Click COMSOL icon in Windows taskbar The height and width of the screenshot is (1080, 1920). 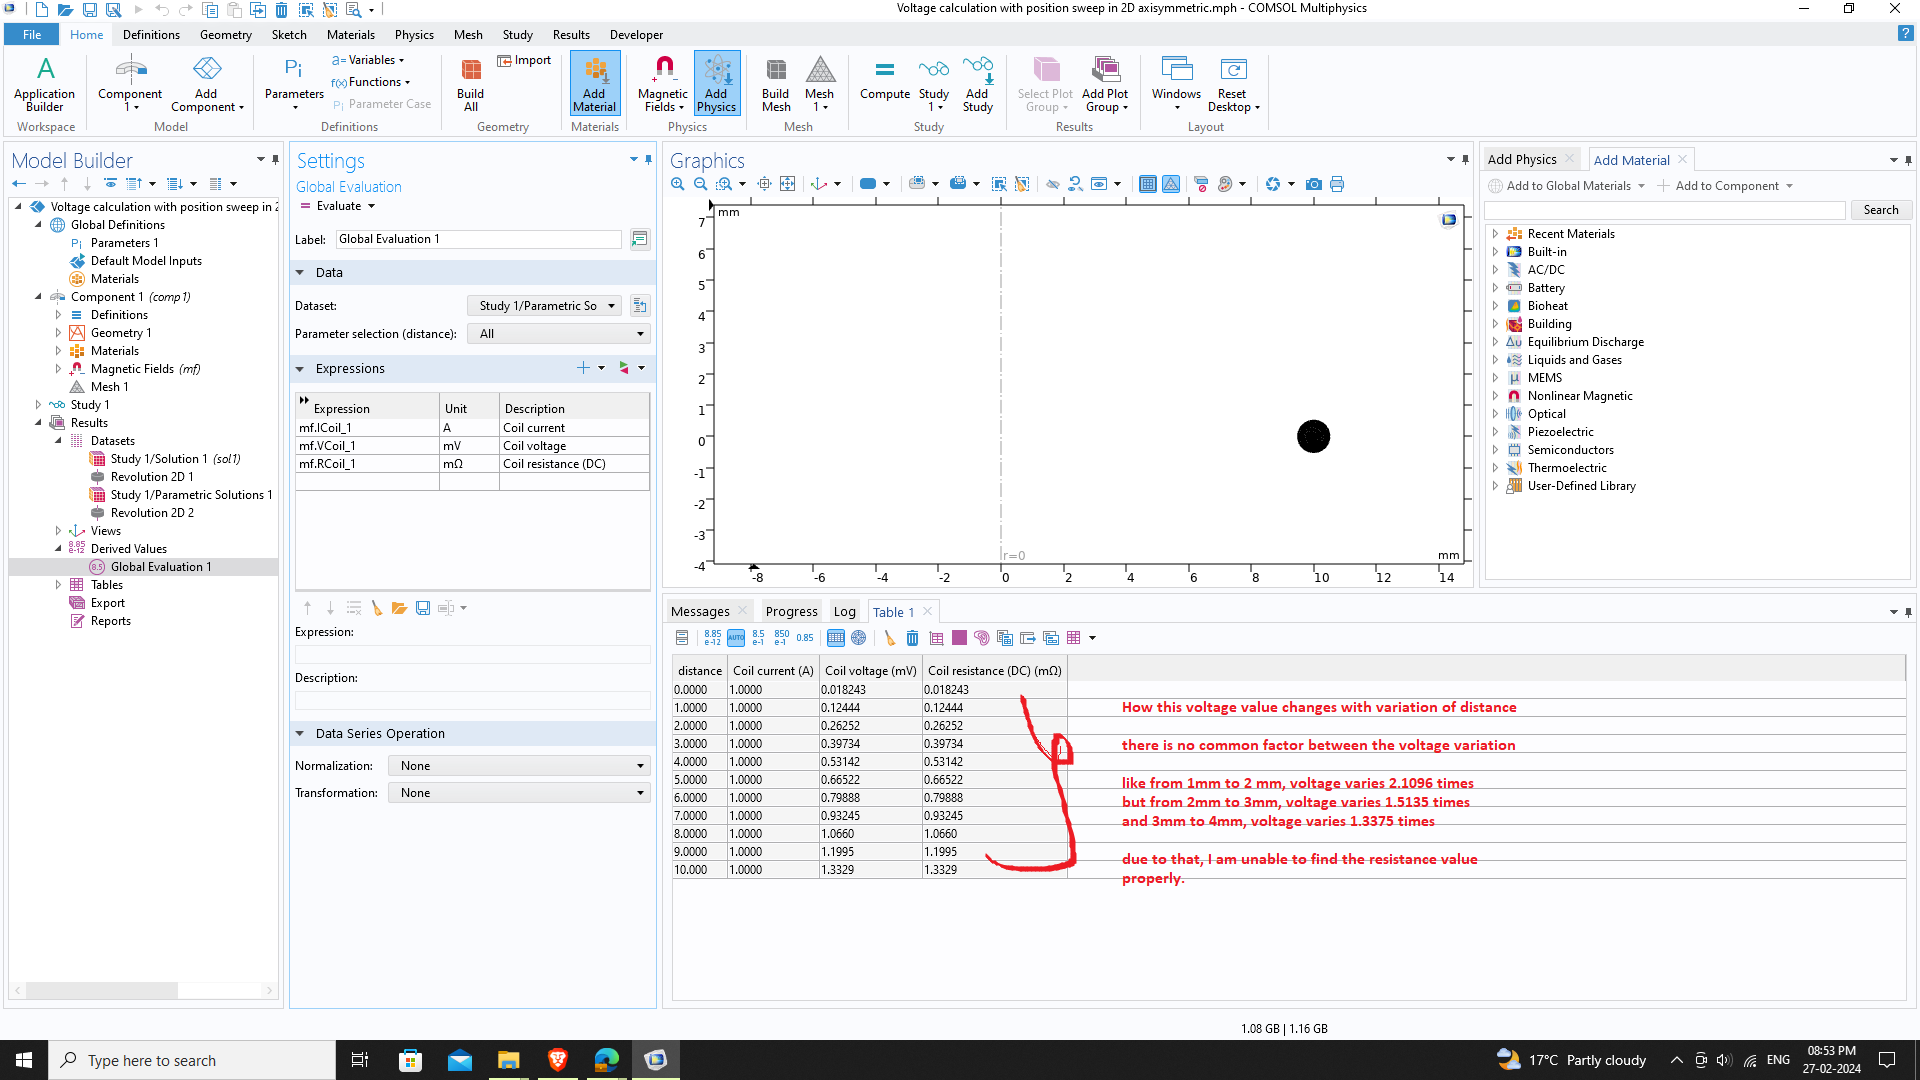point(656,1060)
